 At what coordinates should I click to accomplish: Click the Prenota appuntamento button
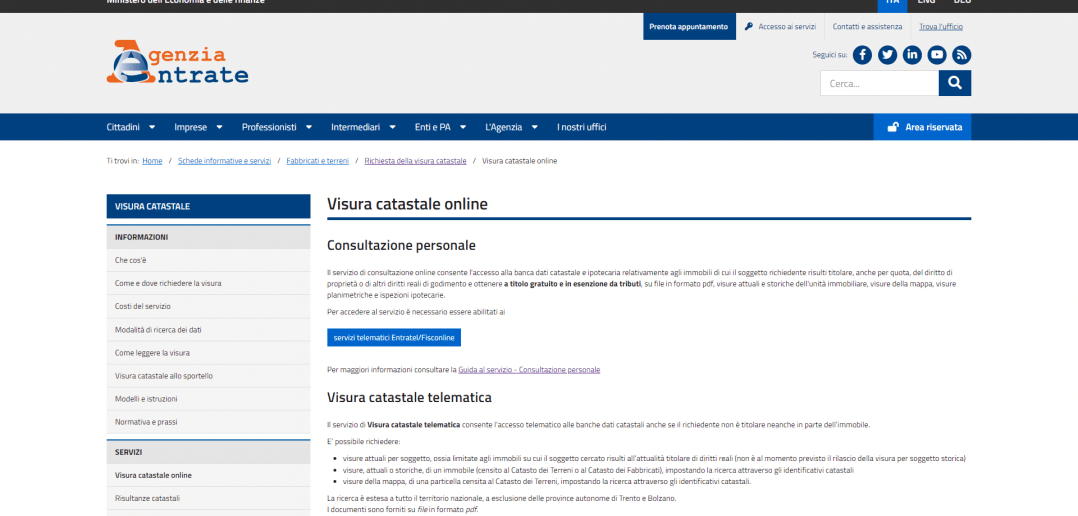[690, 27]
